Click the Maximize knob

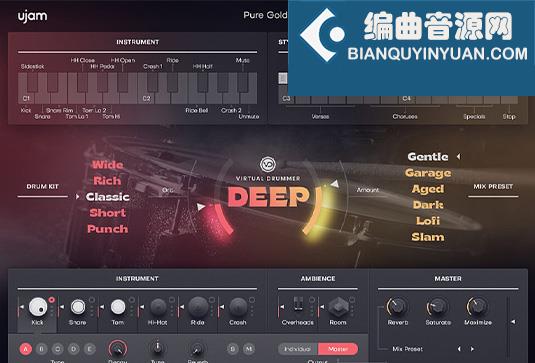point(477,306)
